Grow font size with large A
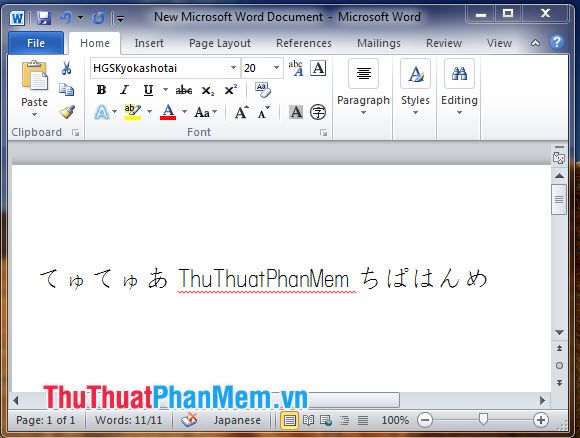This screenshot has height=438, width=580. (242, 112)
